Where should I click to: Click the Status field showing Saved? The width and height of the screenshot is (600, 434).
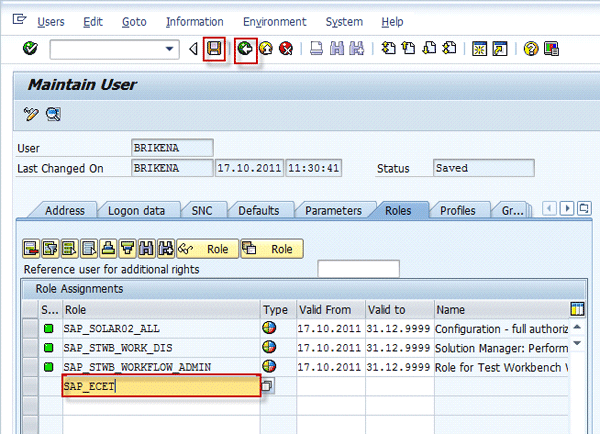[x=484, y=168]
